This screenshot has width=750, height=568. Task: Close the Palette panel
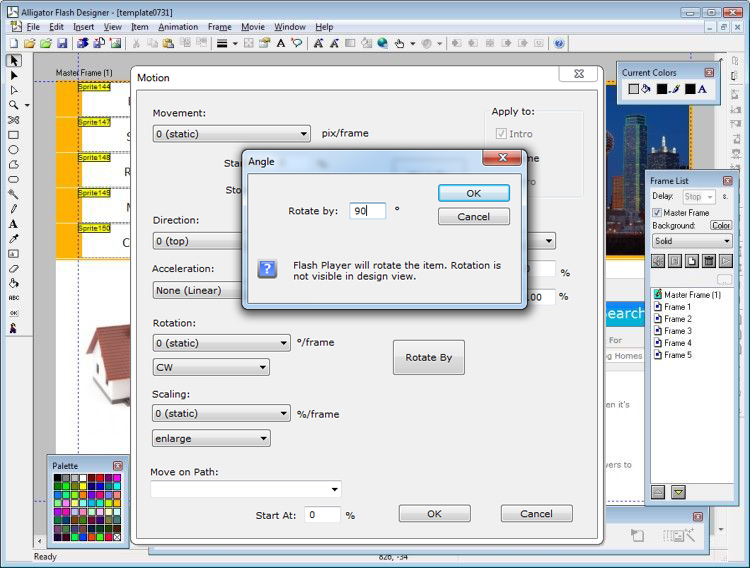[x=118, y=466]
